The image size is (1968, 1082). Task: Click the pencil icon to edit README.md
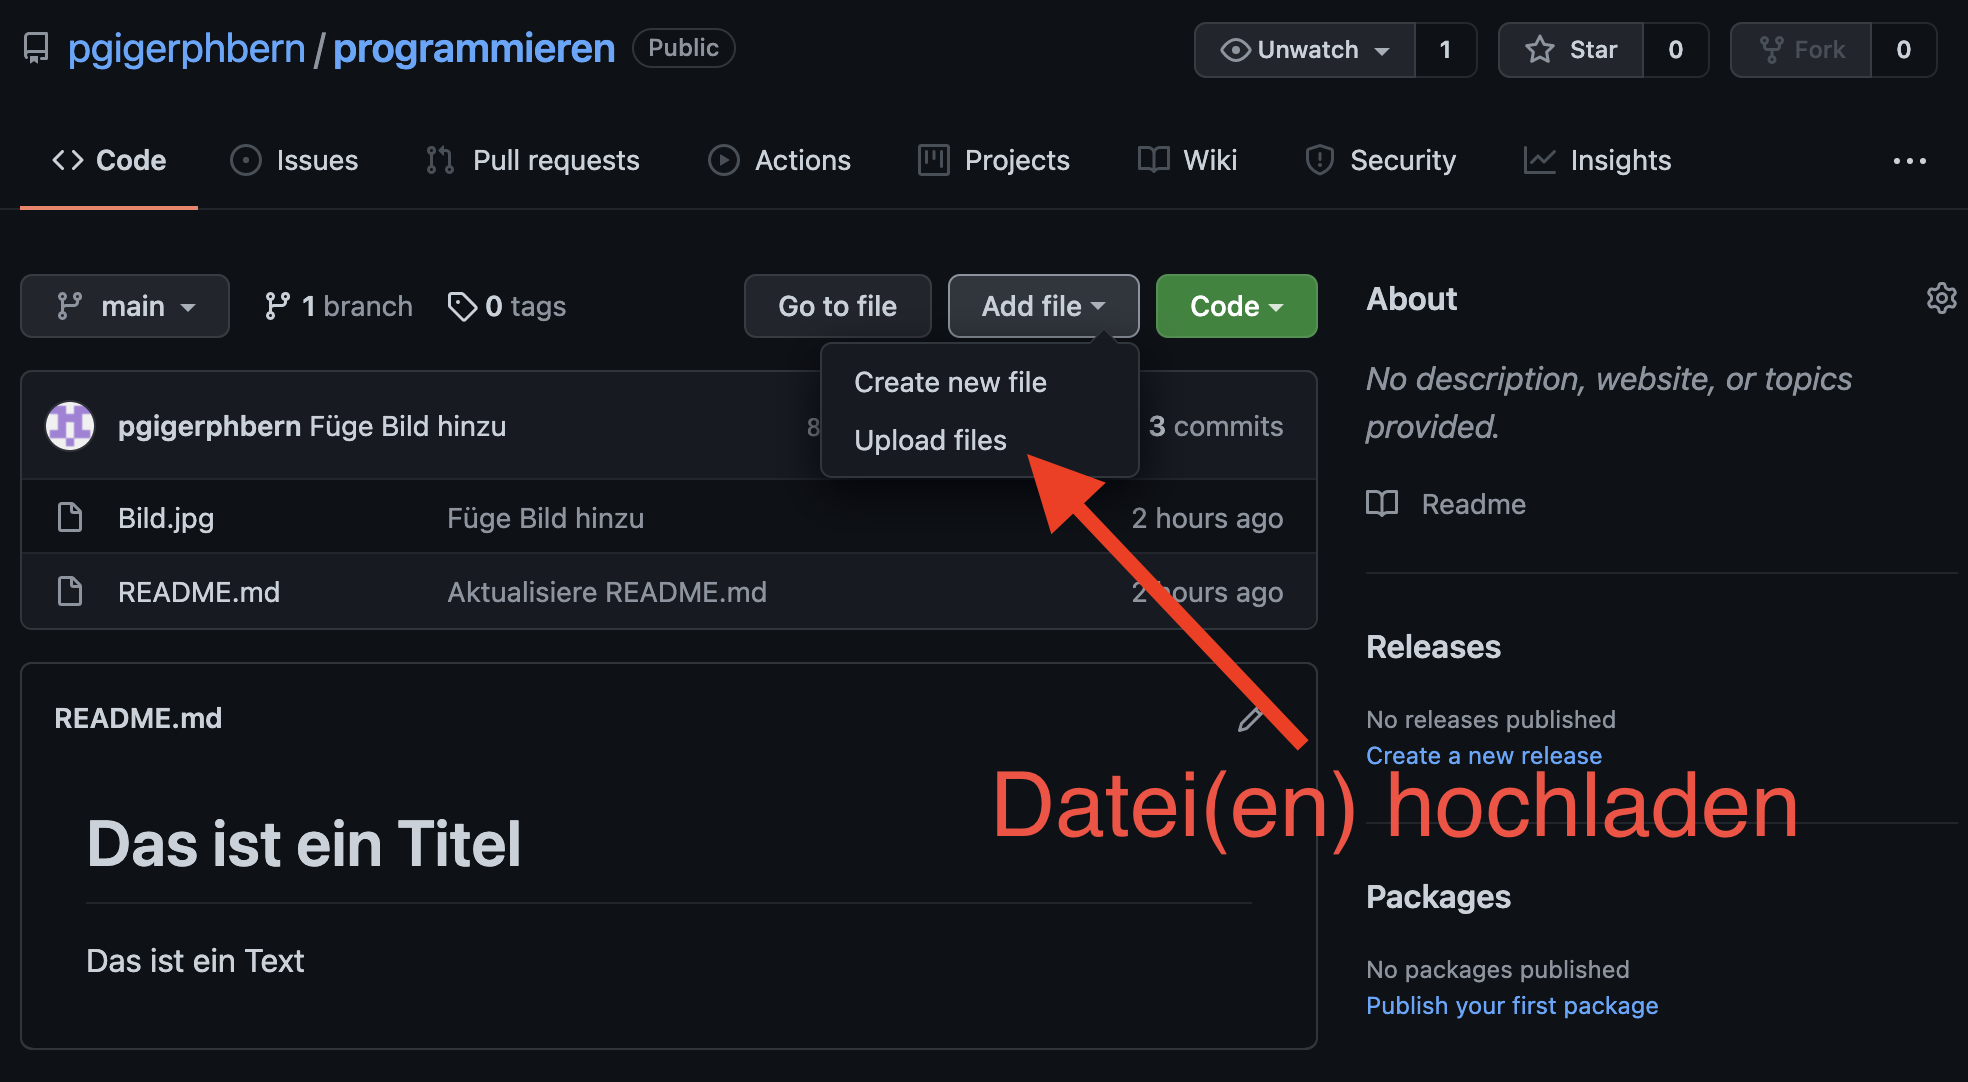1250,719
